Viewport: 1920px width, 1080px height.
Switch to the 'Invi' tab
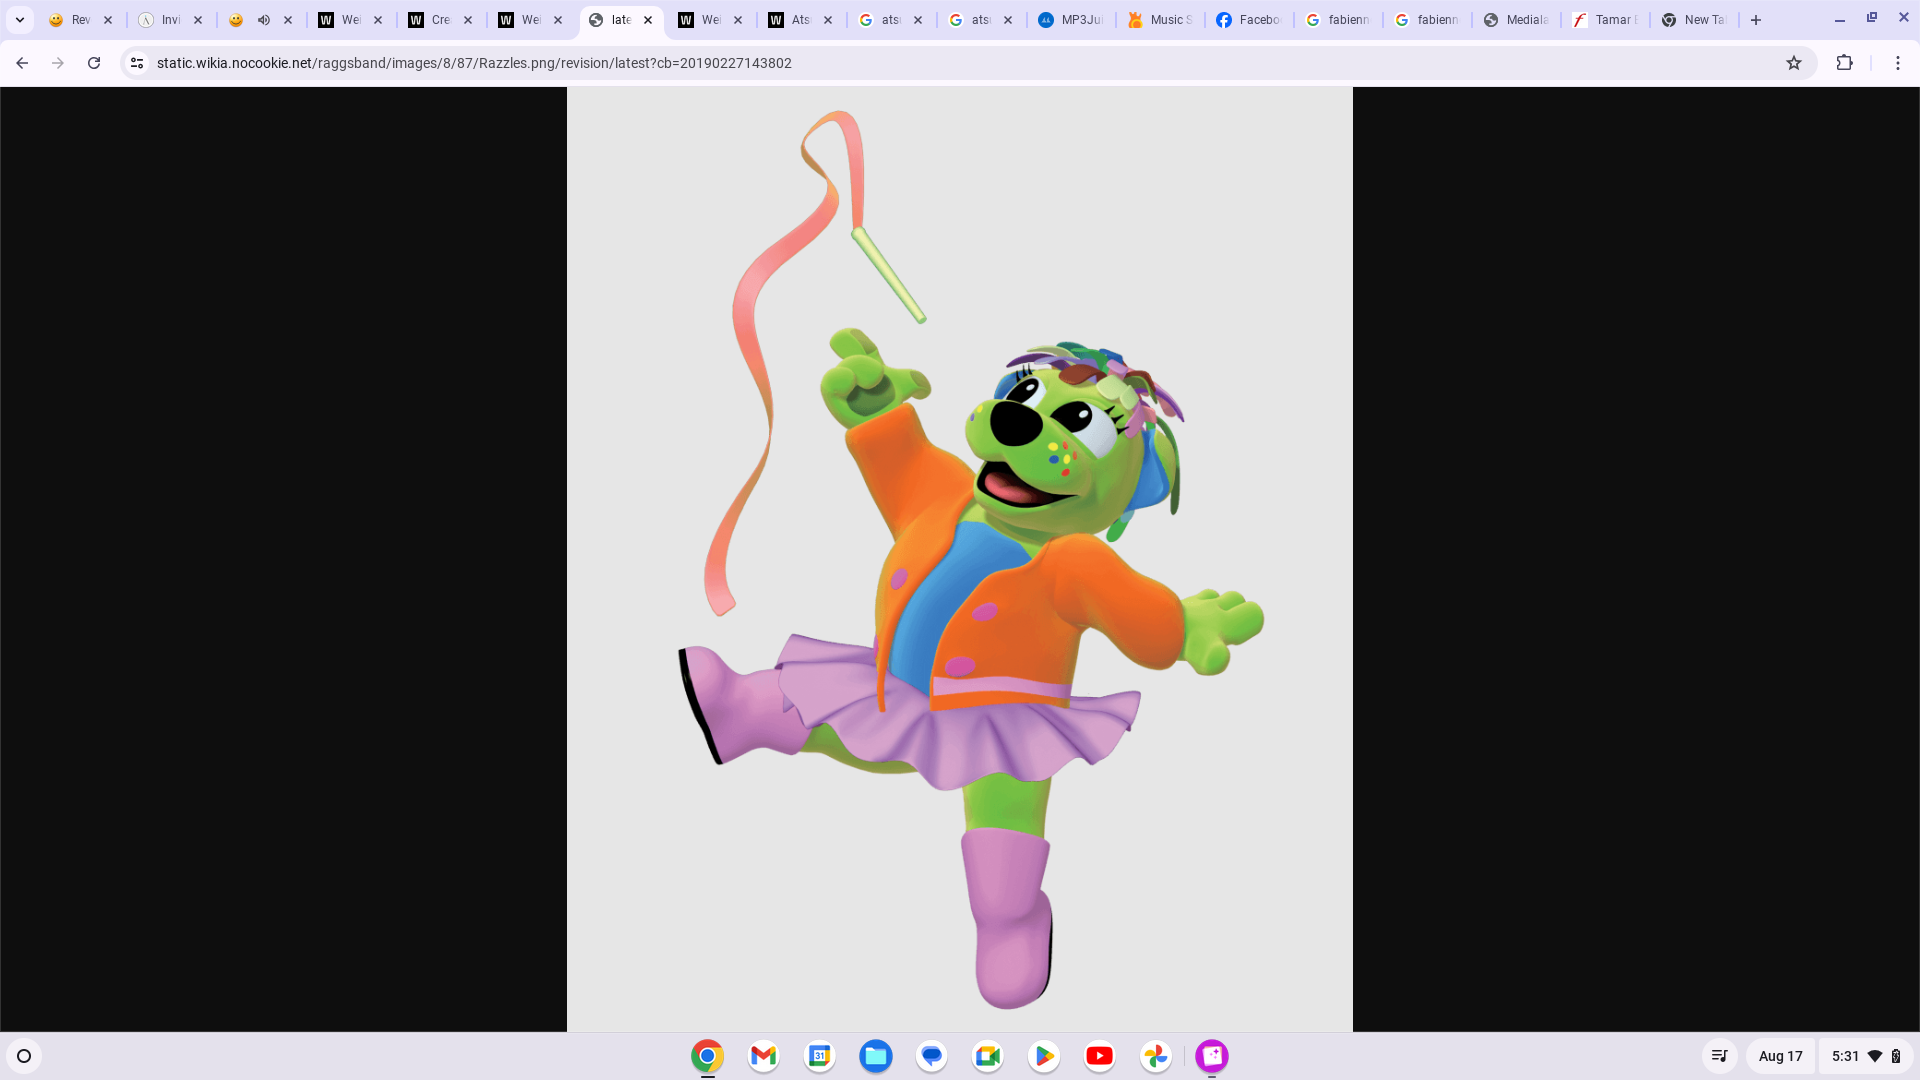tap(161, 20)
